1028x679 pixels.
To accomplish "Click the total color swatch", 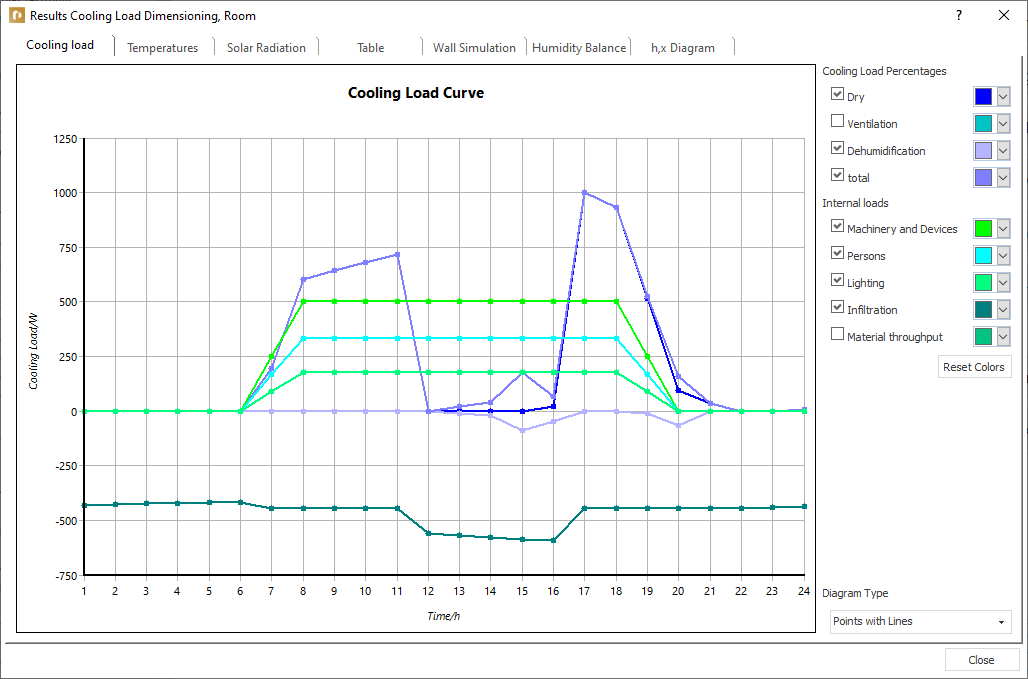I will tap(983, 178).
